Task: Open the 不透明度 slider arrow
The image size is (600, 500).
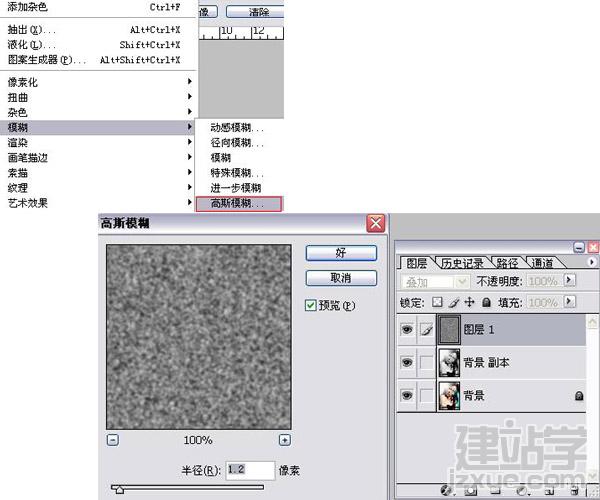Action: pyautogui.click(x=569, y=280)
